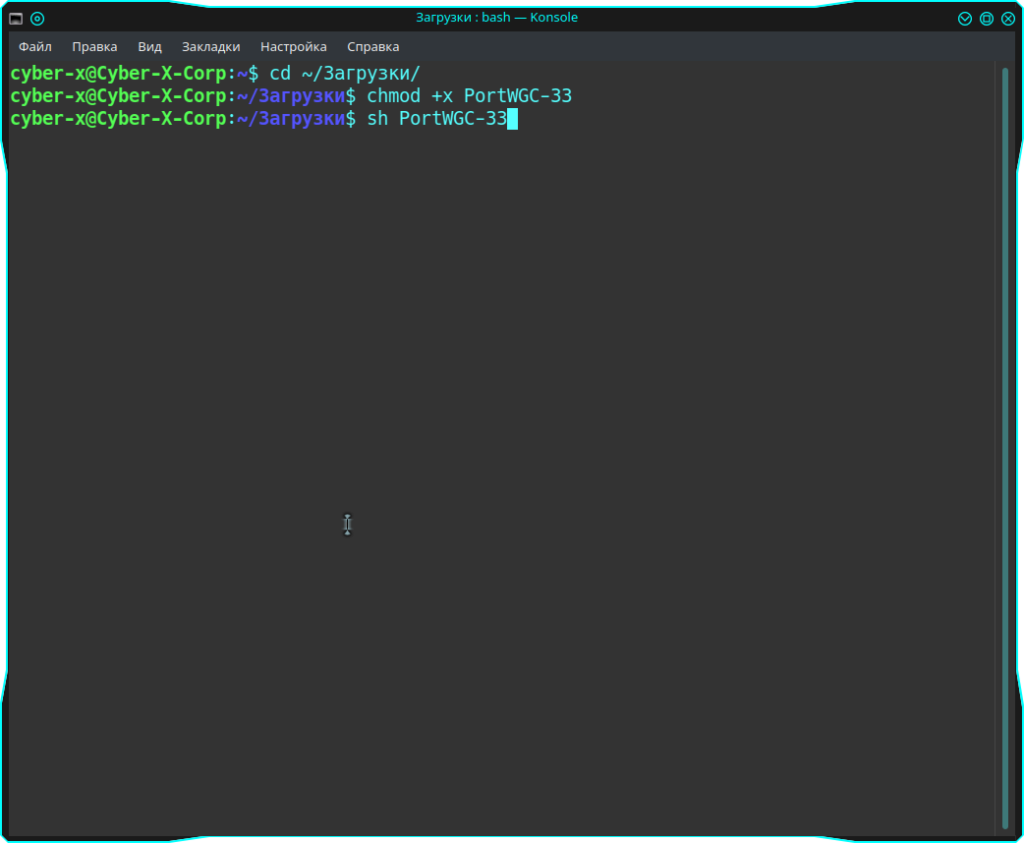
Task: Open the Справка menu
Action: tap(373, 47)
